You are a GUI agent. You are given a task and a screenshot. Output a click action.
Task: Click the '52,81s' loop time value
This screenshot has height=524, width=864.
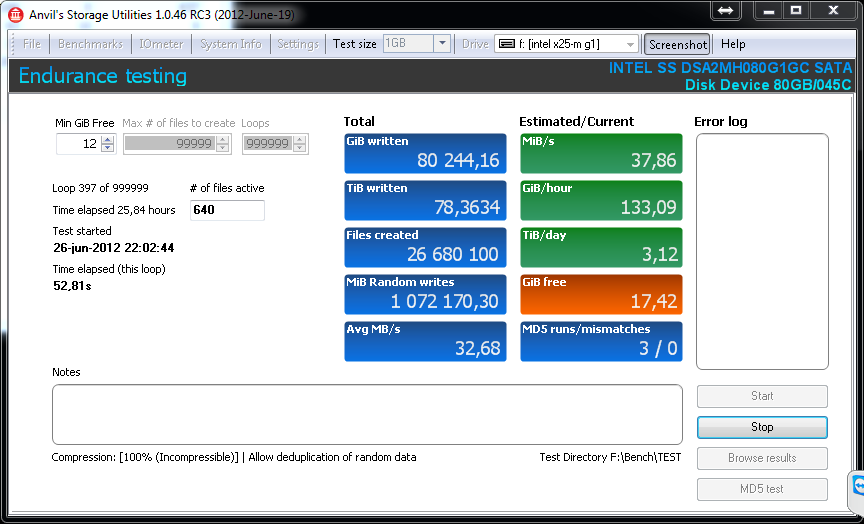(72, 285)
